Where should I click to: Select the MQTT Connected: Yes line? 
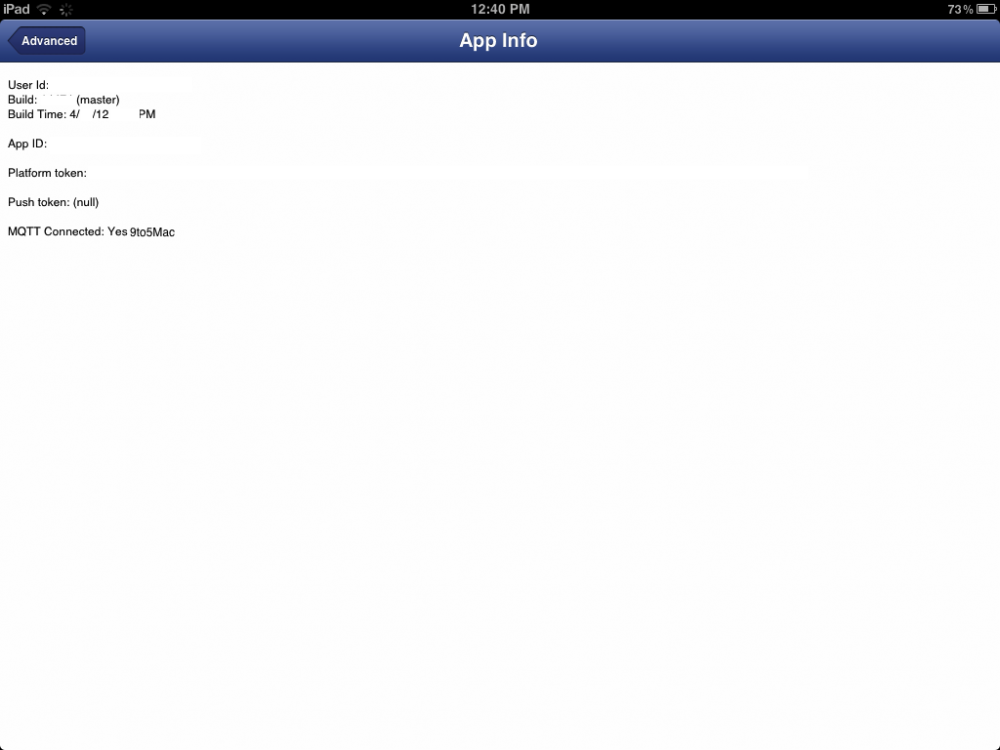68,232
